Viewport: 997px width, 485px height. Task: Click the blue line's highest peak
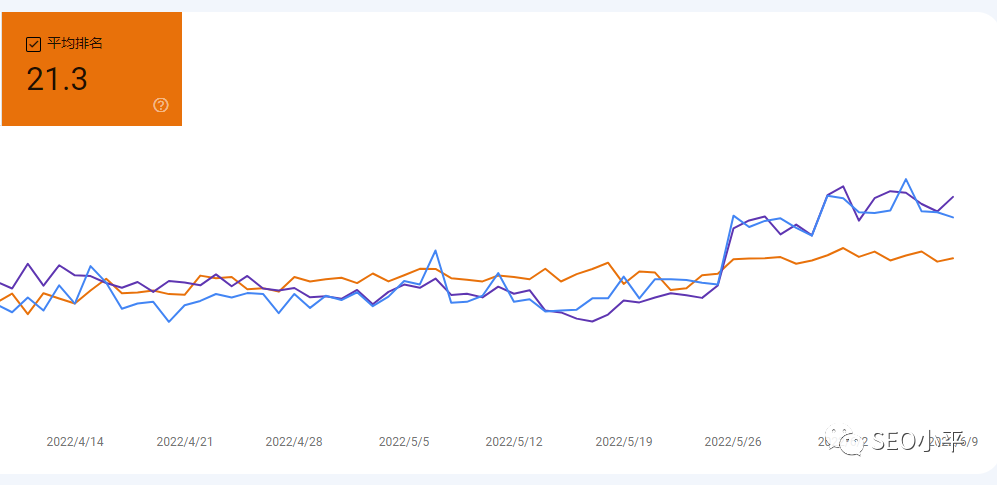(906, 180)
